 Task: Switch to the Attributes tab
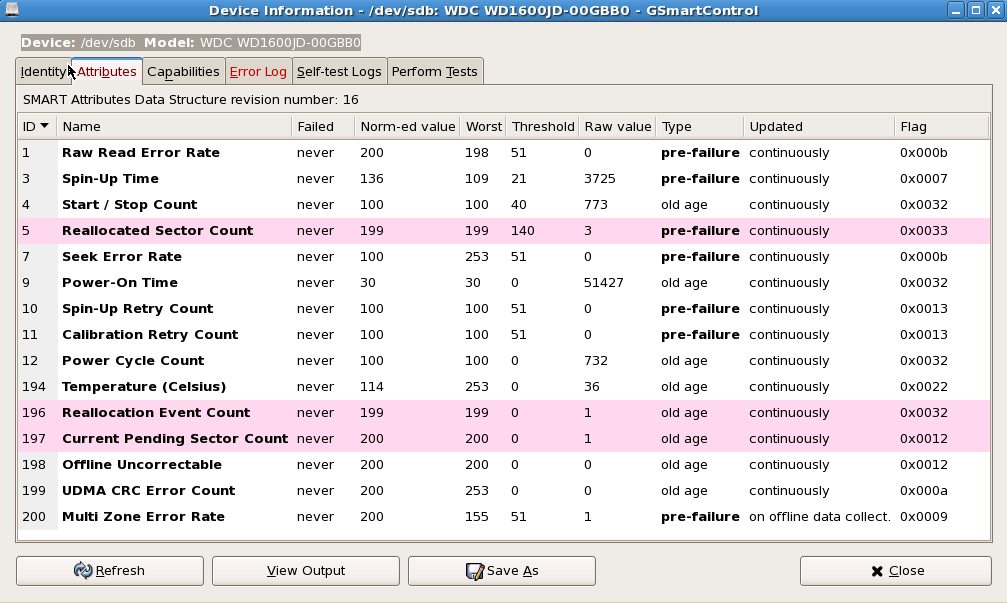coord(107,71)
